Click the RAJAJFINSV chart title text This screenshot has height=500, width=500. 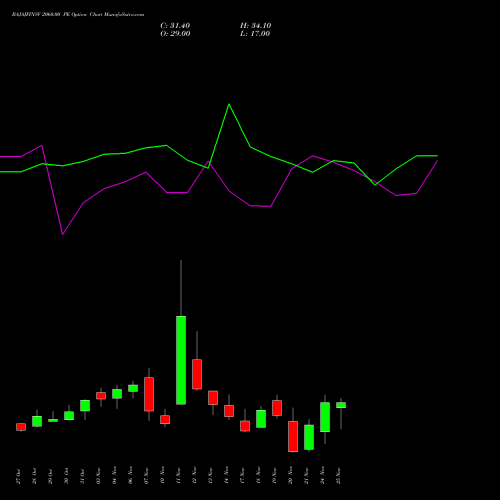pyautogui.click(x=78, y=15)
